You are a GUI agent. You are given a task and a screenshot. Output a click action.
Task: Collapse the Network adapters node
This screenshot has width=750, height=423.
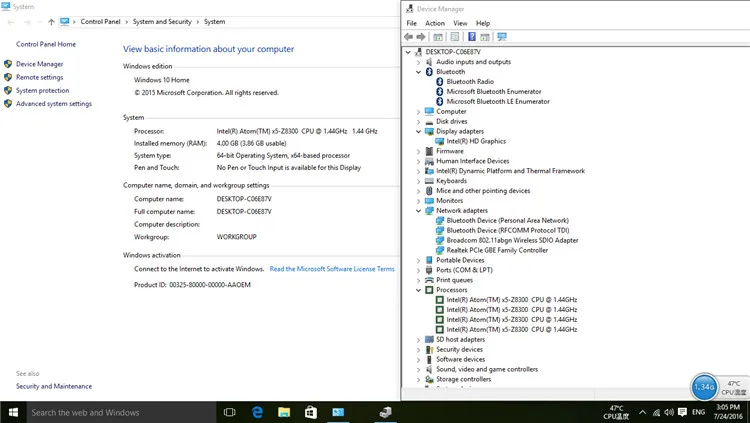pos(419,211)
